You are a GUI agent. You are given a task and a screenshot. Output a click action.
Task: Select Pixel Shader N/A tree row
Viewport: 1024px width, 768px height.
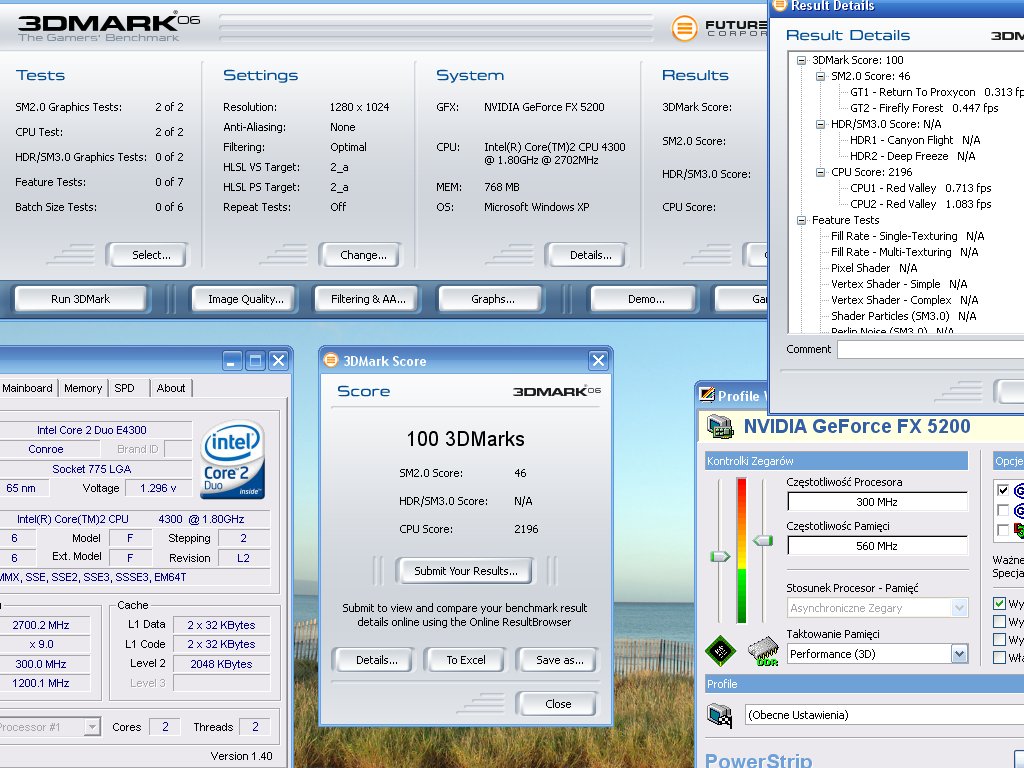[x=874, y=268]
